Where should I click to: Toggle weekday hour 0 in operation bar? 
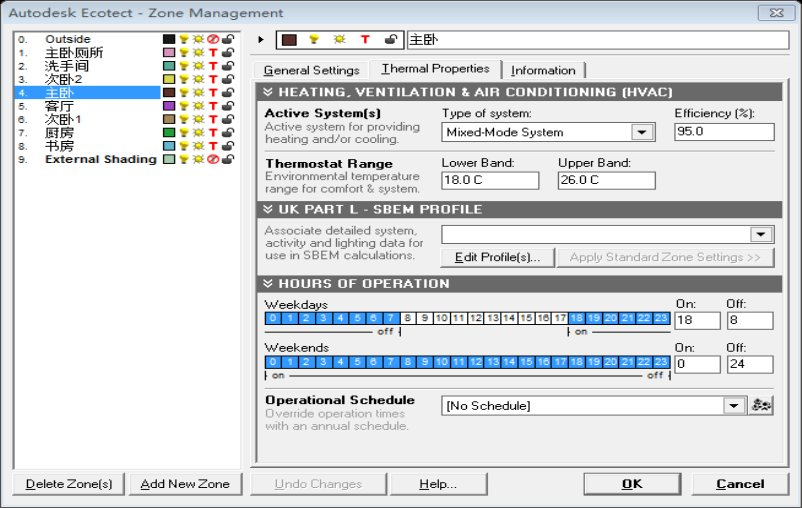(x=273, y=318)
